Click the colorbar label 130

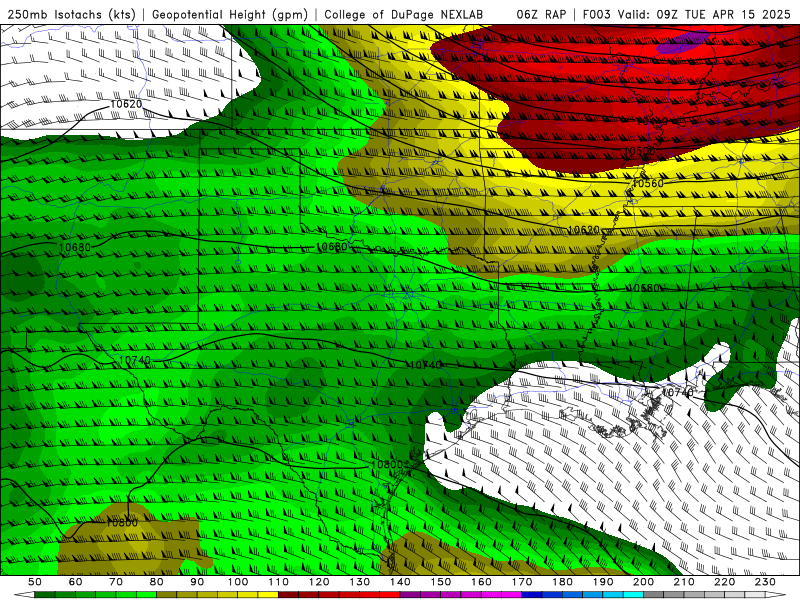tap(359, 582)
